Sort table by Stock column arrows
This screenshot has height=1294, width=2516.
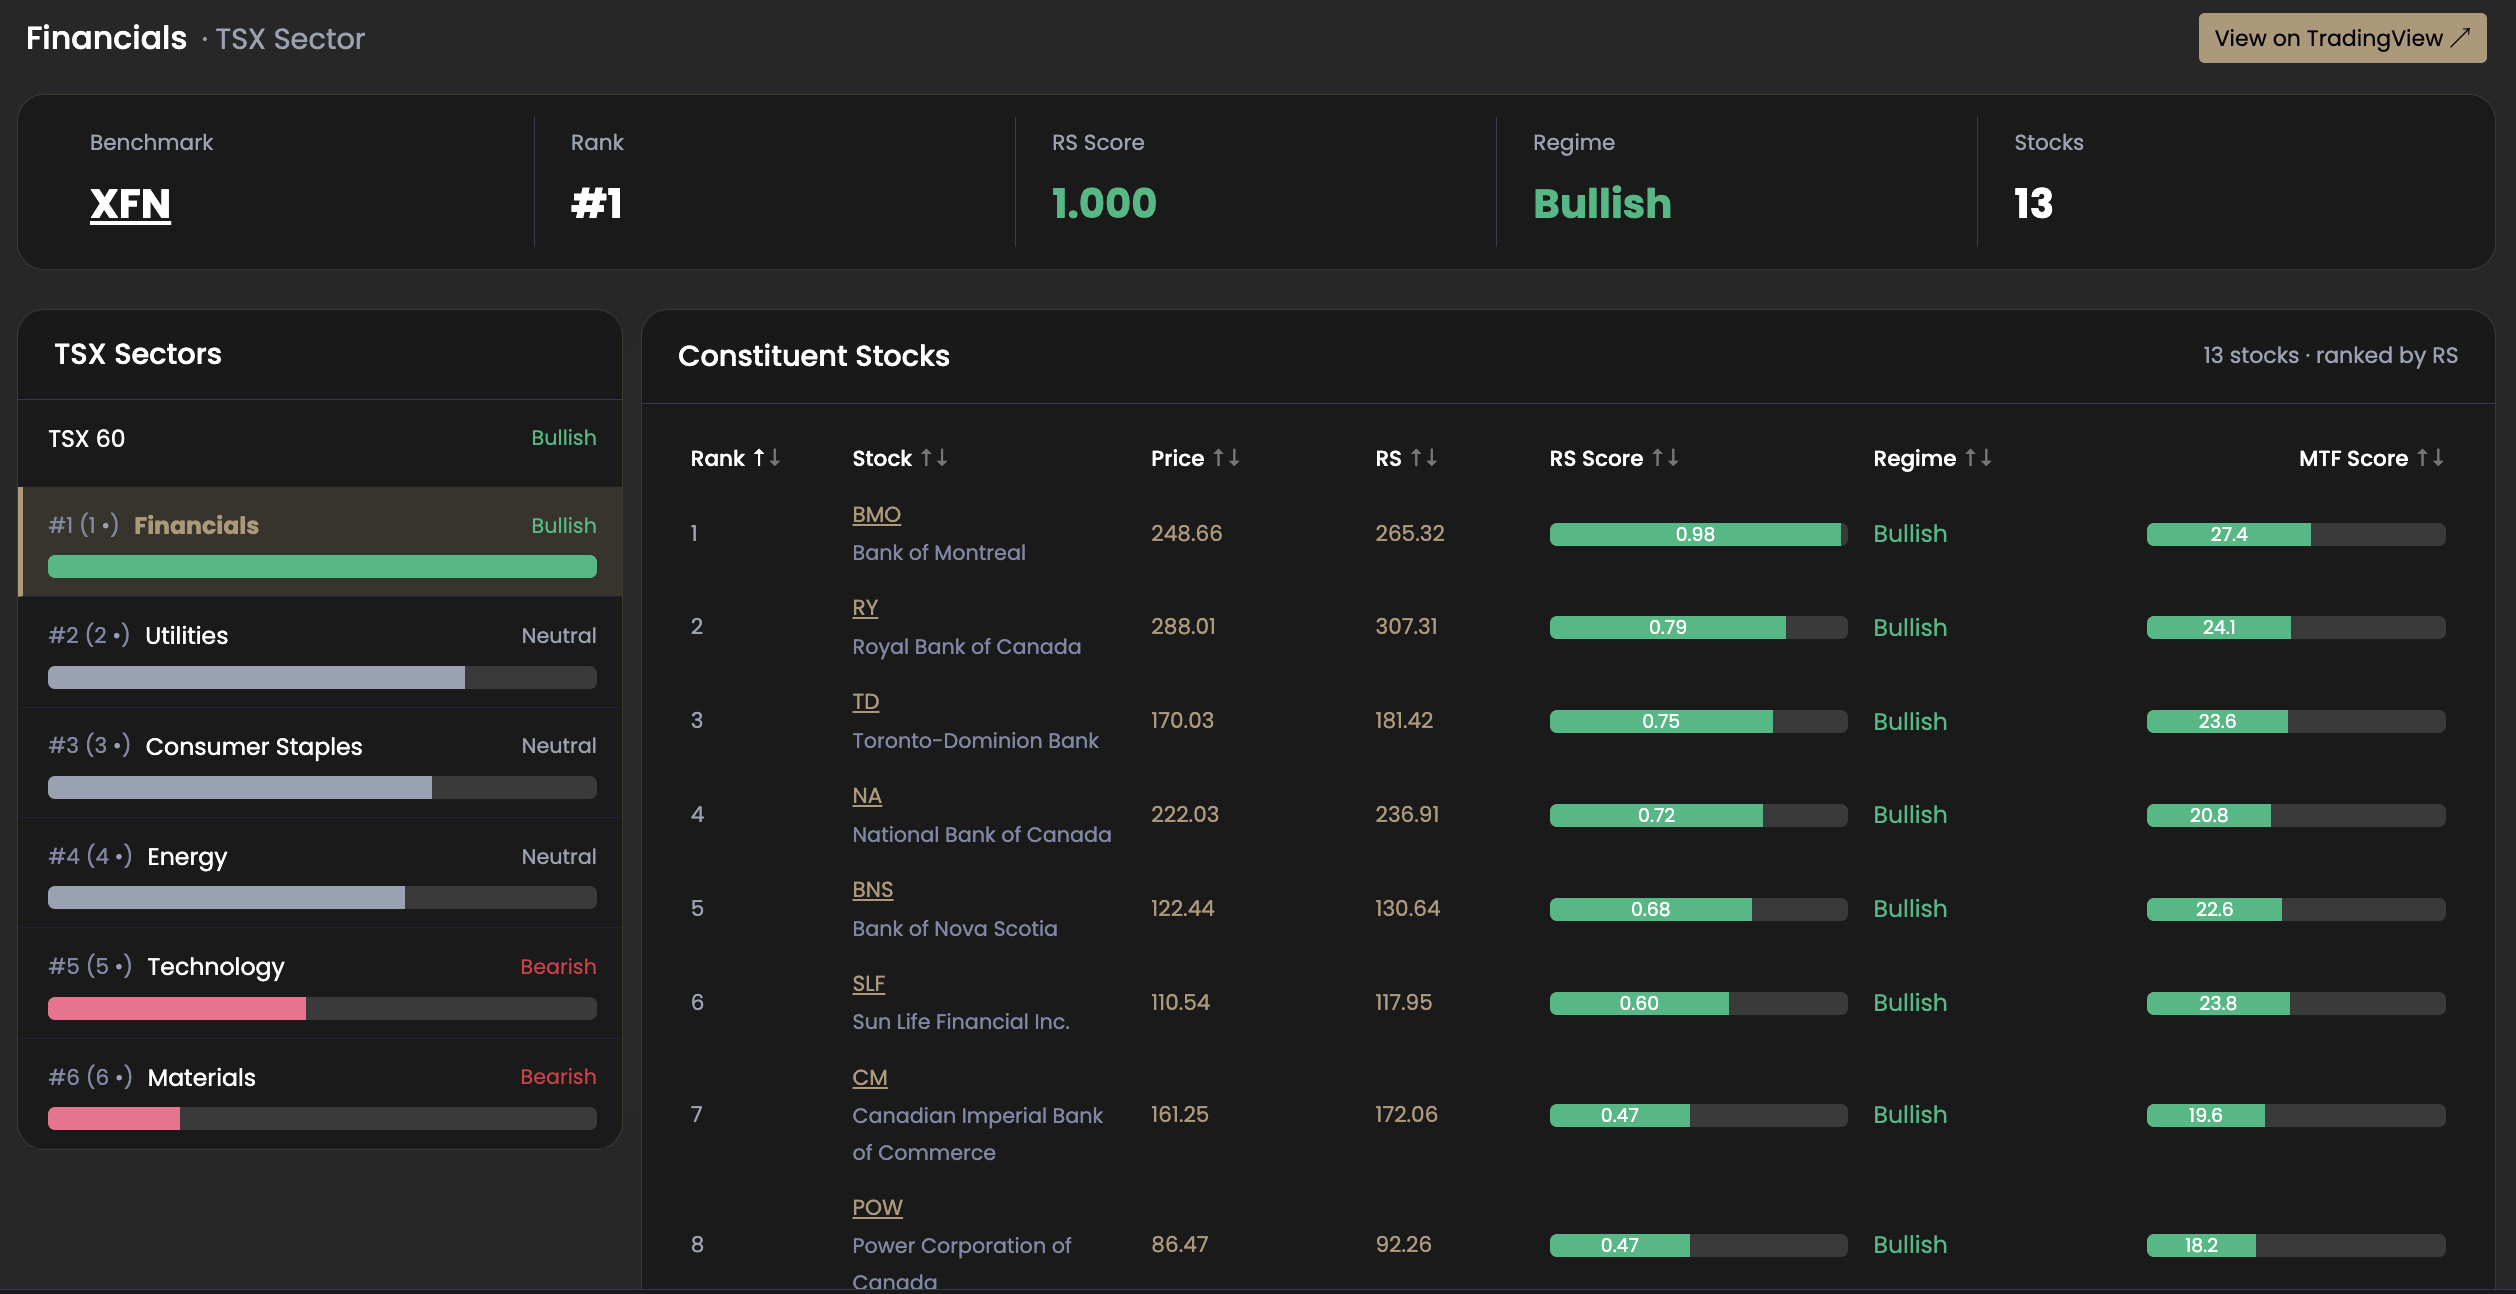pos(934,458)
